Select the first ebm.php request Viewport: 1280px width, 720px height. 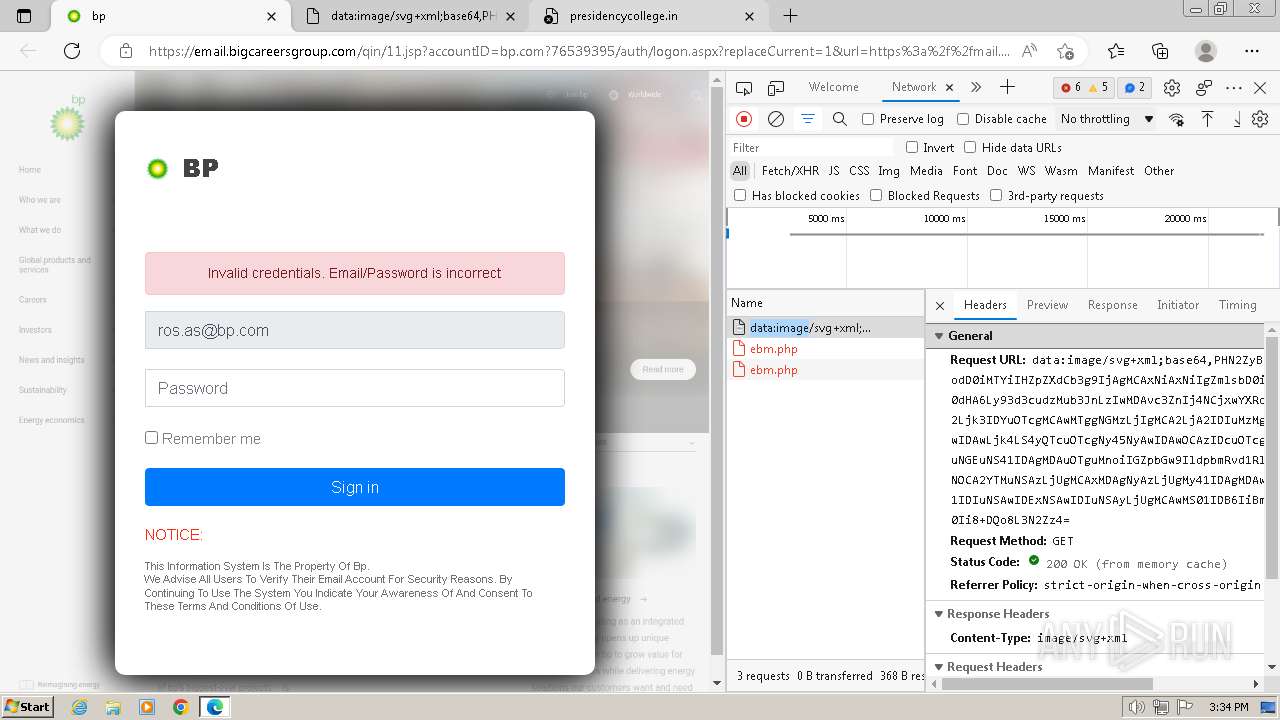(826, 349)
